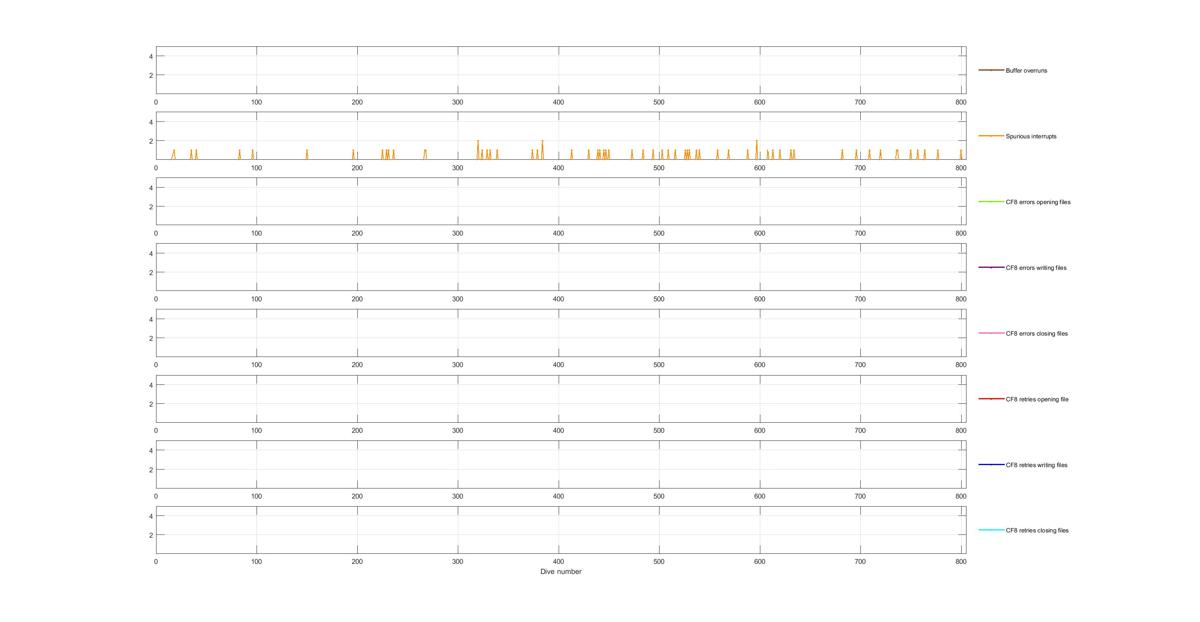Select the CF8 errors writing files legend text
1200x622 pixels.
click(1036, 268)
